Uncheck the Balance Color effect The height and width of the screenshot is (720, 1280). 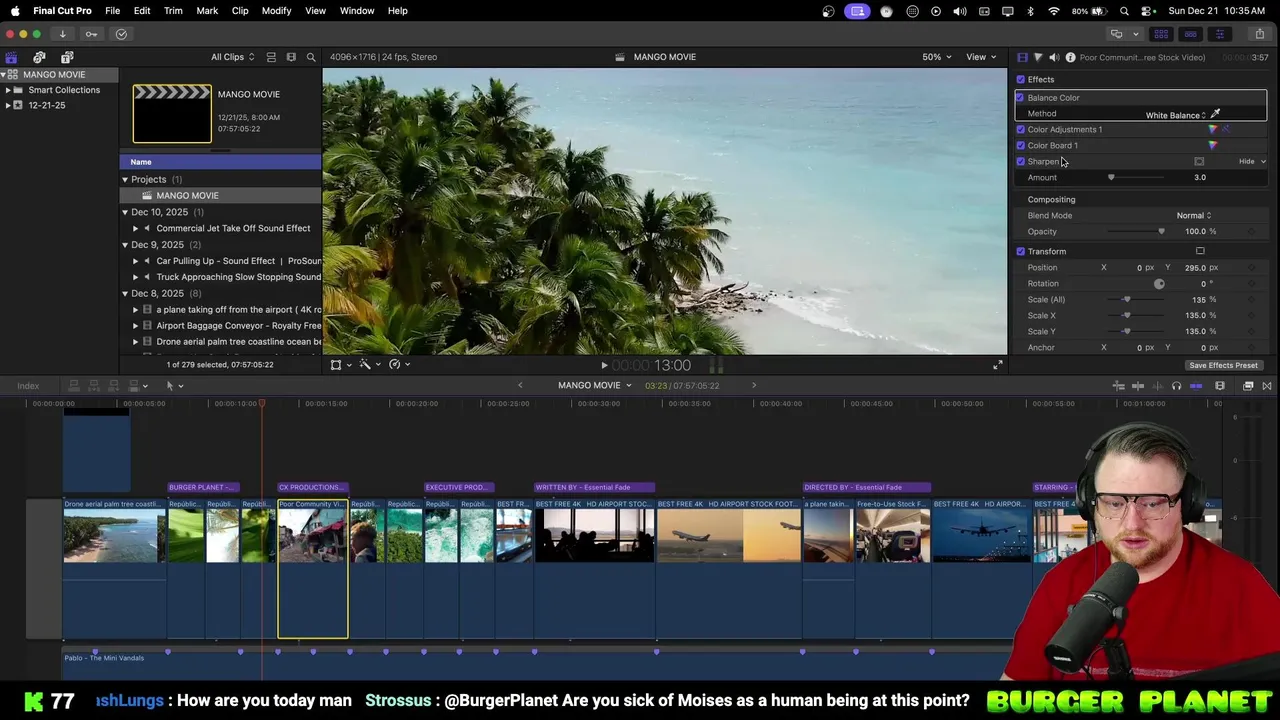tap(1020, 97)
